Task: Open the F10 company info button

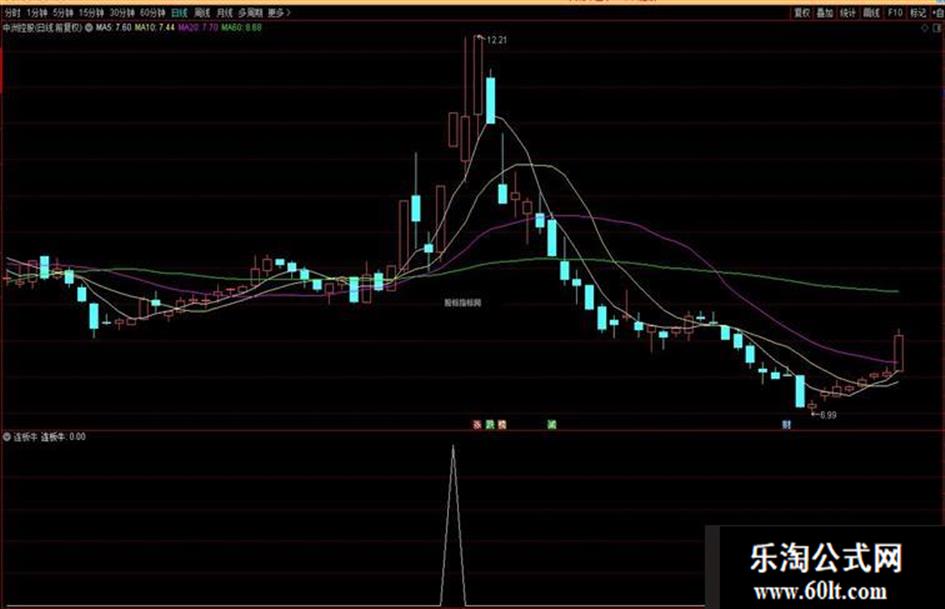Action: (x=894, y=13)
